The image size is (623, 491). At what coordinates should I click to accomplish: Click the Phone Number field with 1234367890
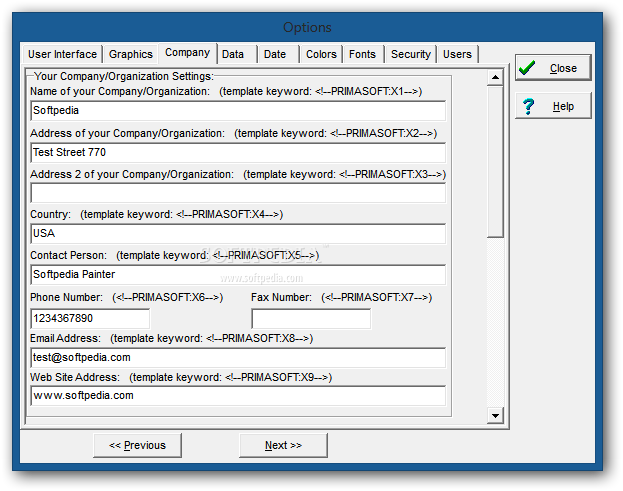90,319
